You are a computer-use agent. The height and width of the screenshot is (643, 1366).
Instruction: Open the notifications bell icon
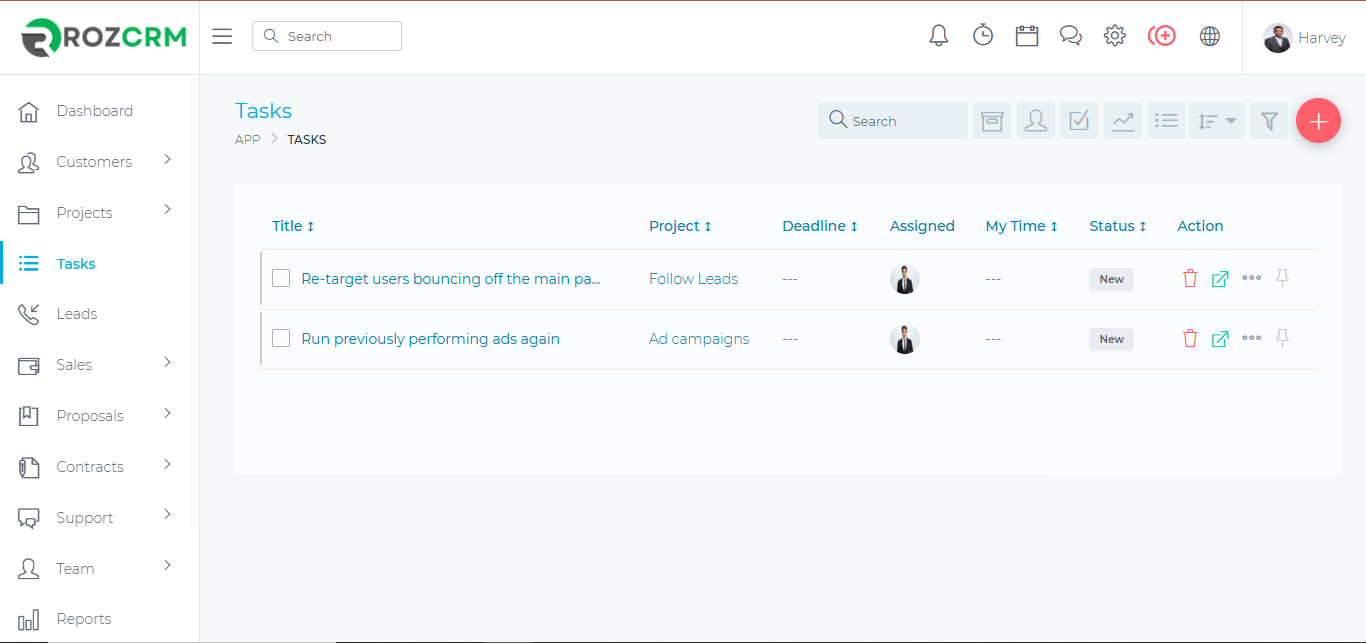(x=938, y=36)
